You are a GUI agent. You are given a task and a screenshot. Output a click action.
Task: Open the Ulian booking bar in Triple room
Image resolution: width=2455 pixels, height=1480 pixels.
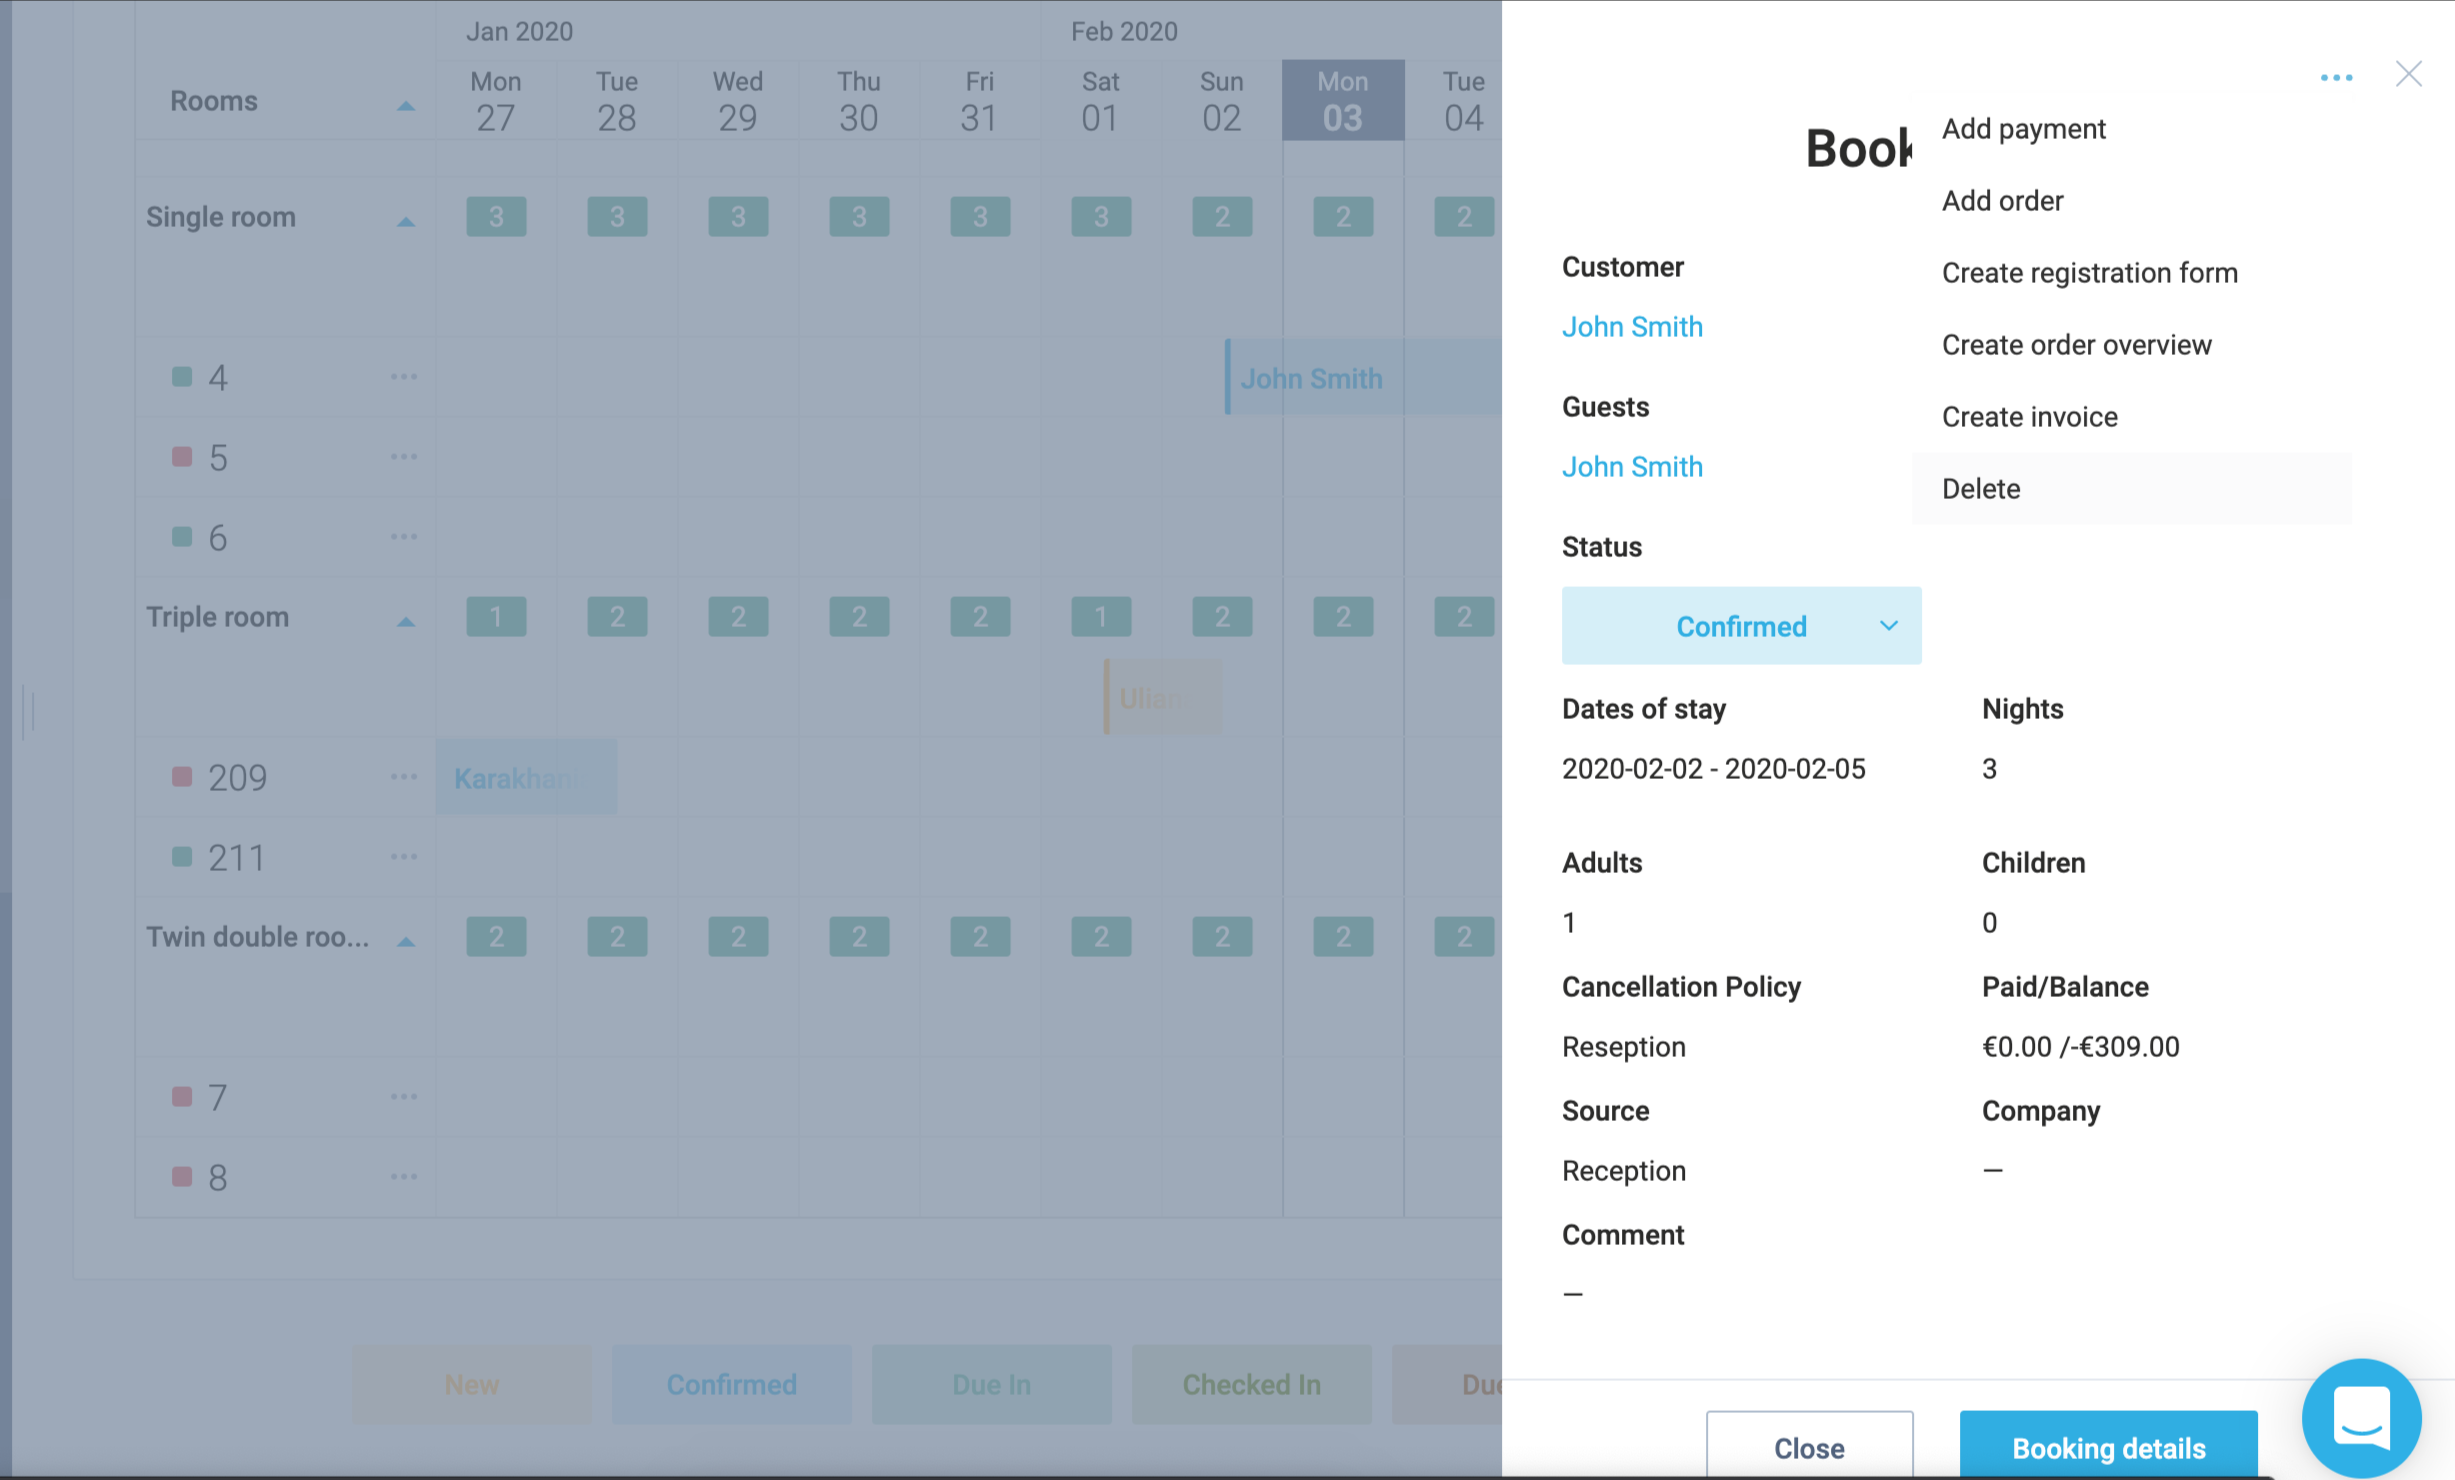tap(1162, 697)
